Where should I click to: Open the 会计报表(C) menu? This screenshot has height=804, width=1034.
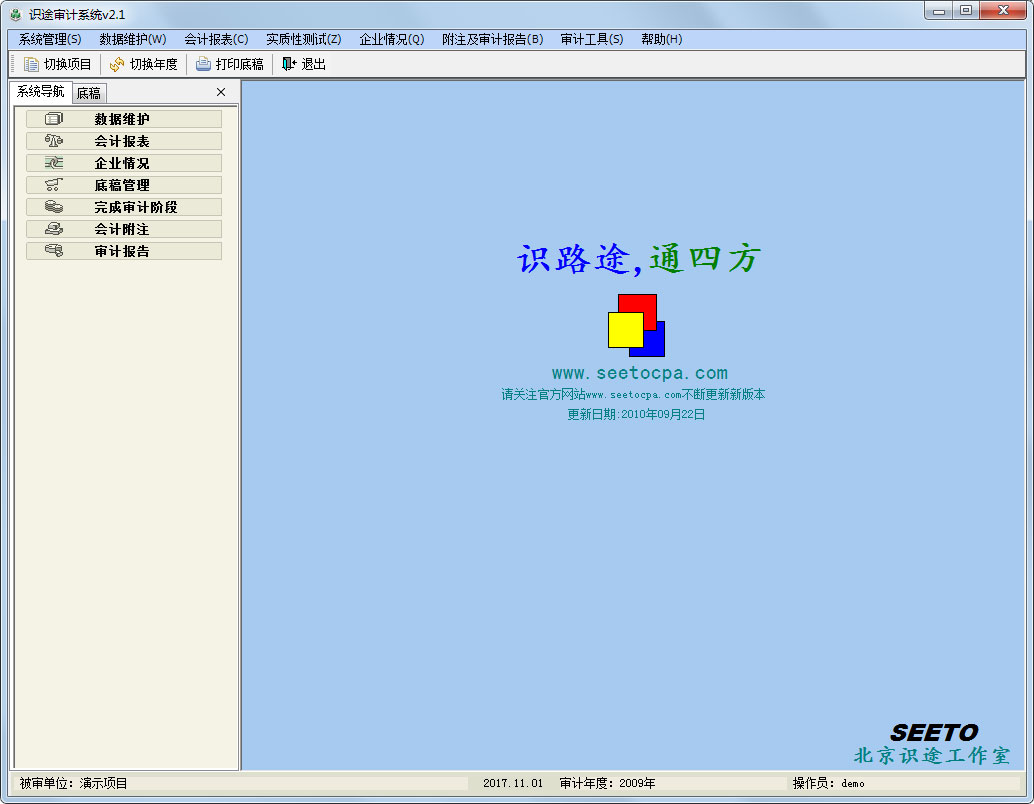coord(216,39)
